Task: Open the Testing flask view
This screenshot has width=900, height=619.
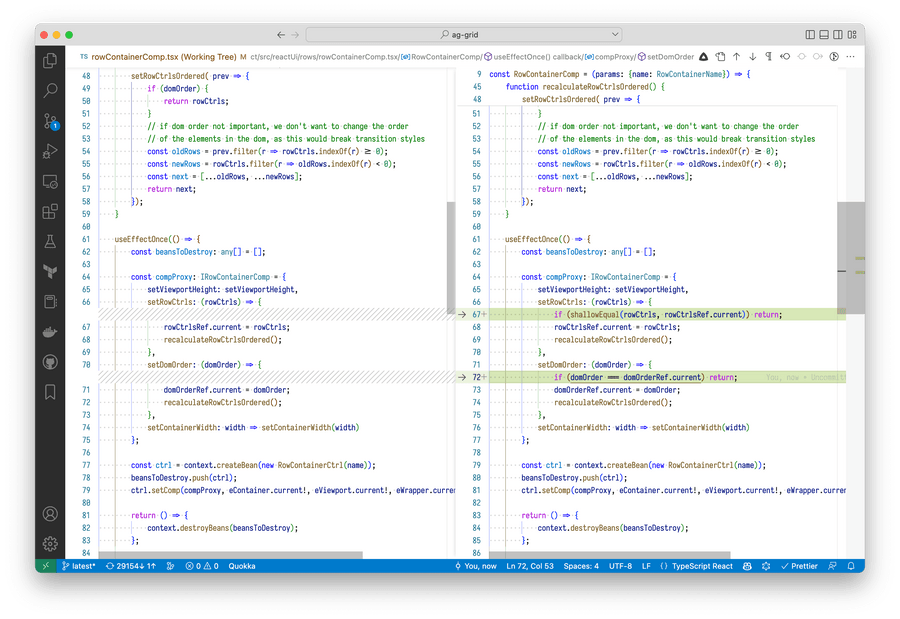Action: (50, 241)
